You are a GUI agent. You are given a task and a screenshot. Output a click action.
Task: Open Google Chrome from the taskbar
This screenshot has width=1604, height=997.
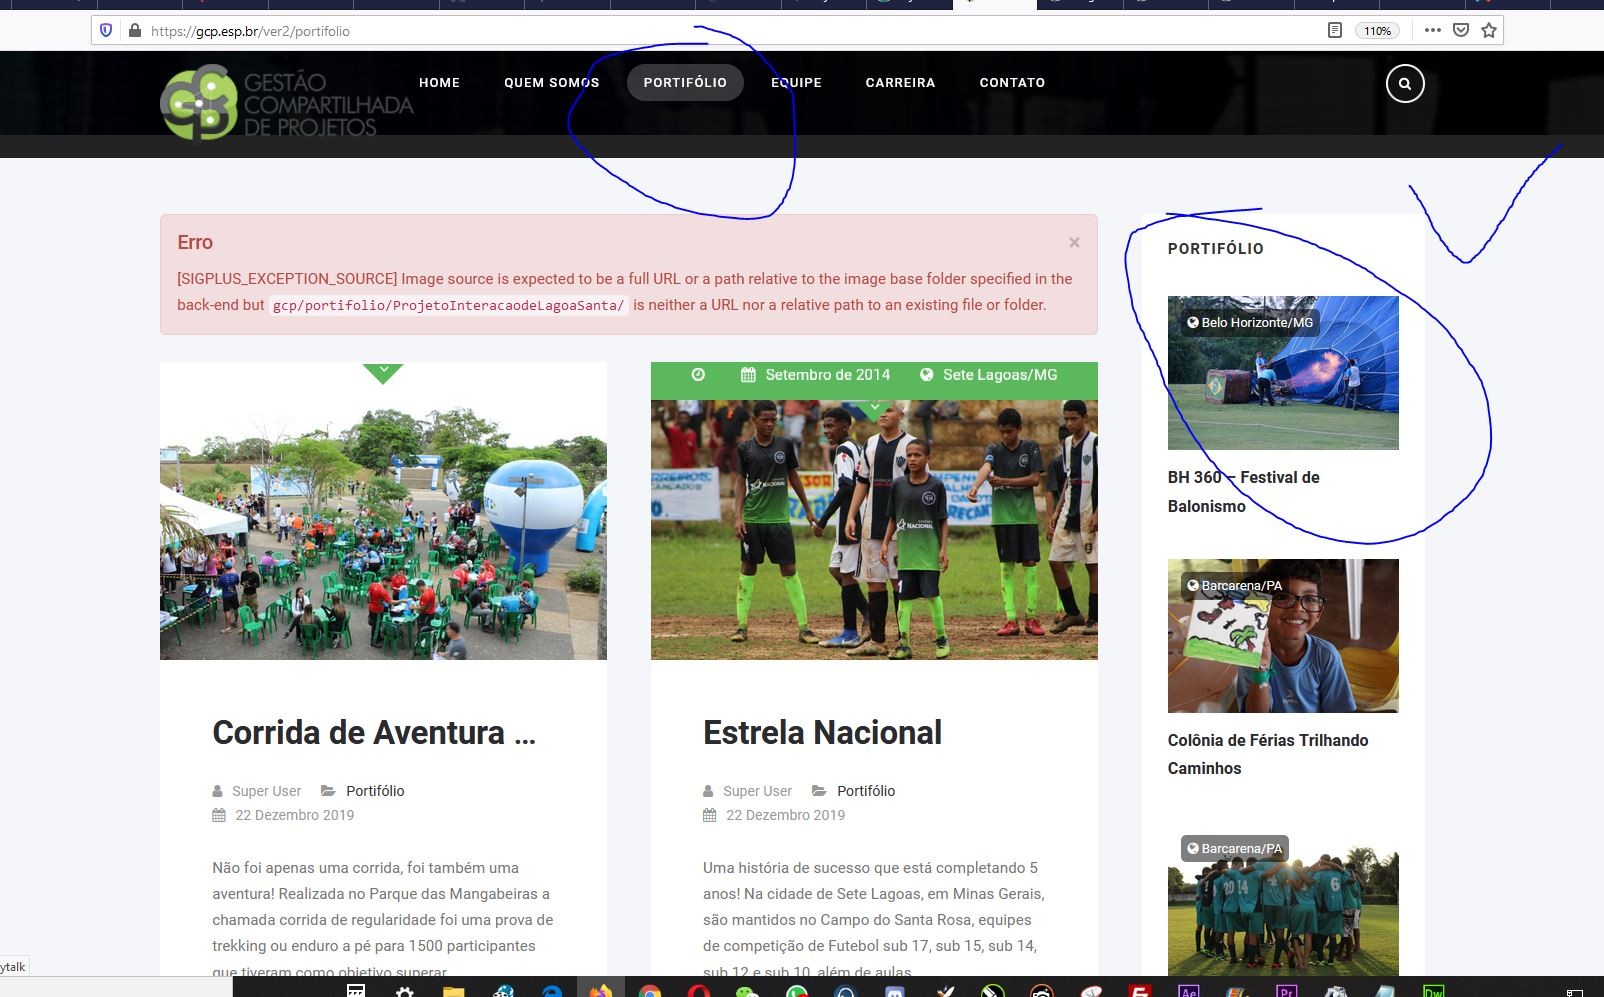[x=650, y=991]
